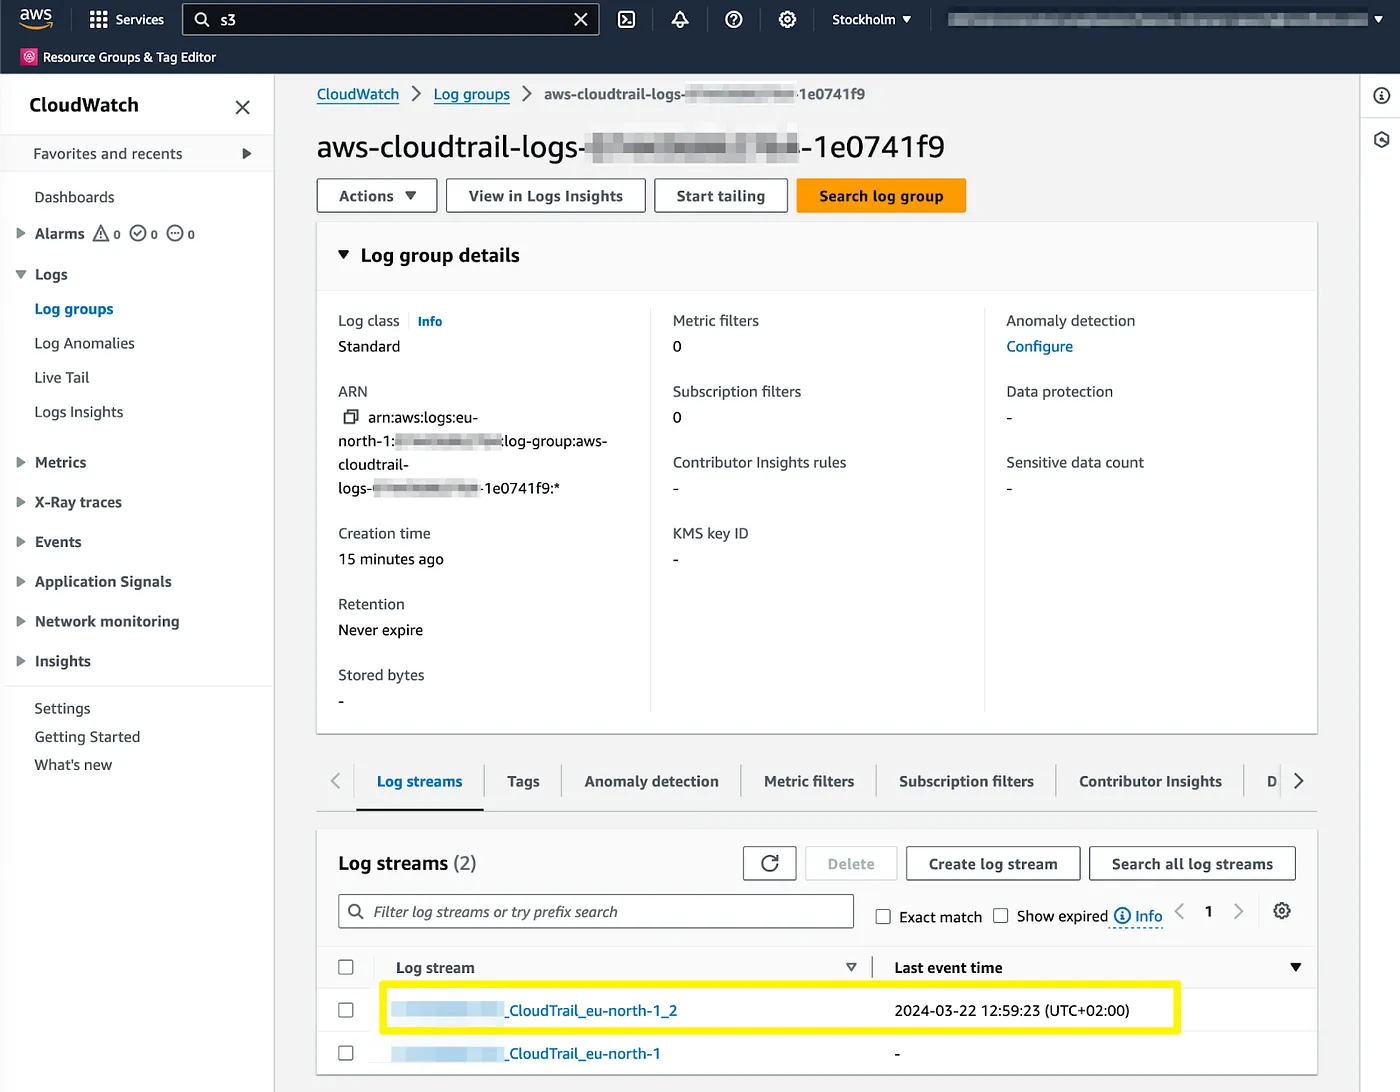Go to previous log streams page

point(1180,911)
